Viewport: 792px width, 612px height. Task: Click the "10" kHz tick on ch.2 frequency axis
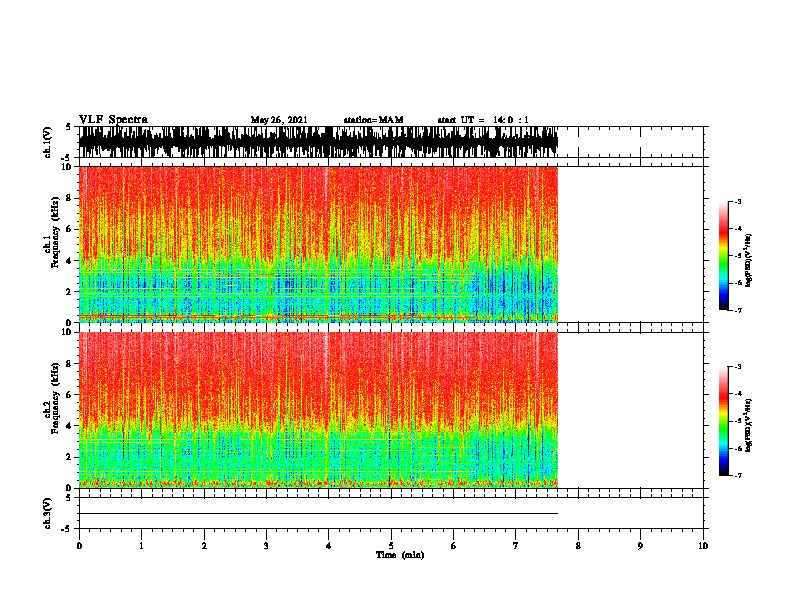pos(66,332)
